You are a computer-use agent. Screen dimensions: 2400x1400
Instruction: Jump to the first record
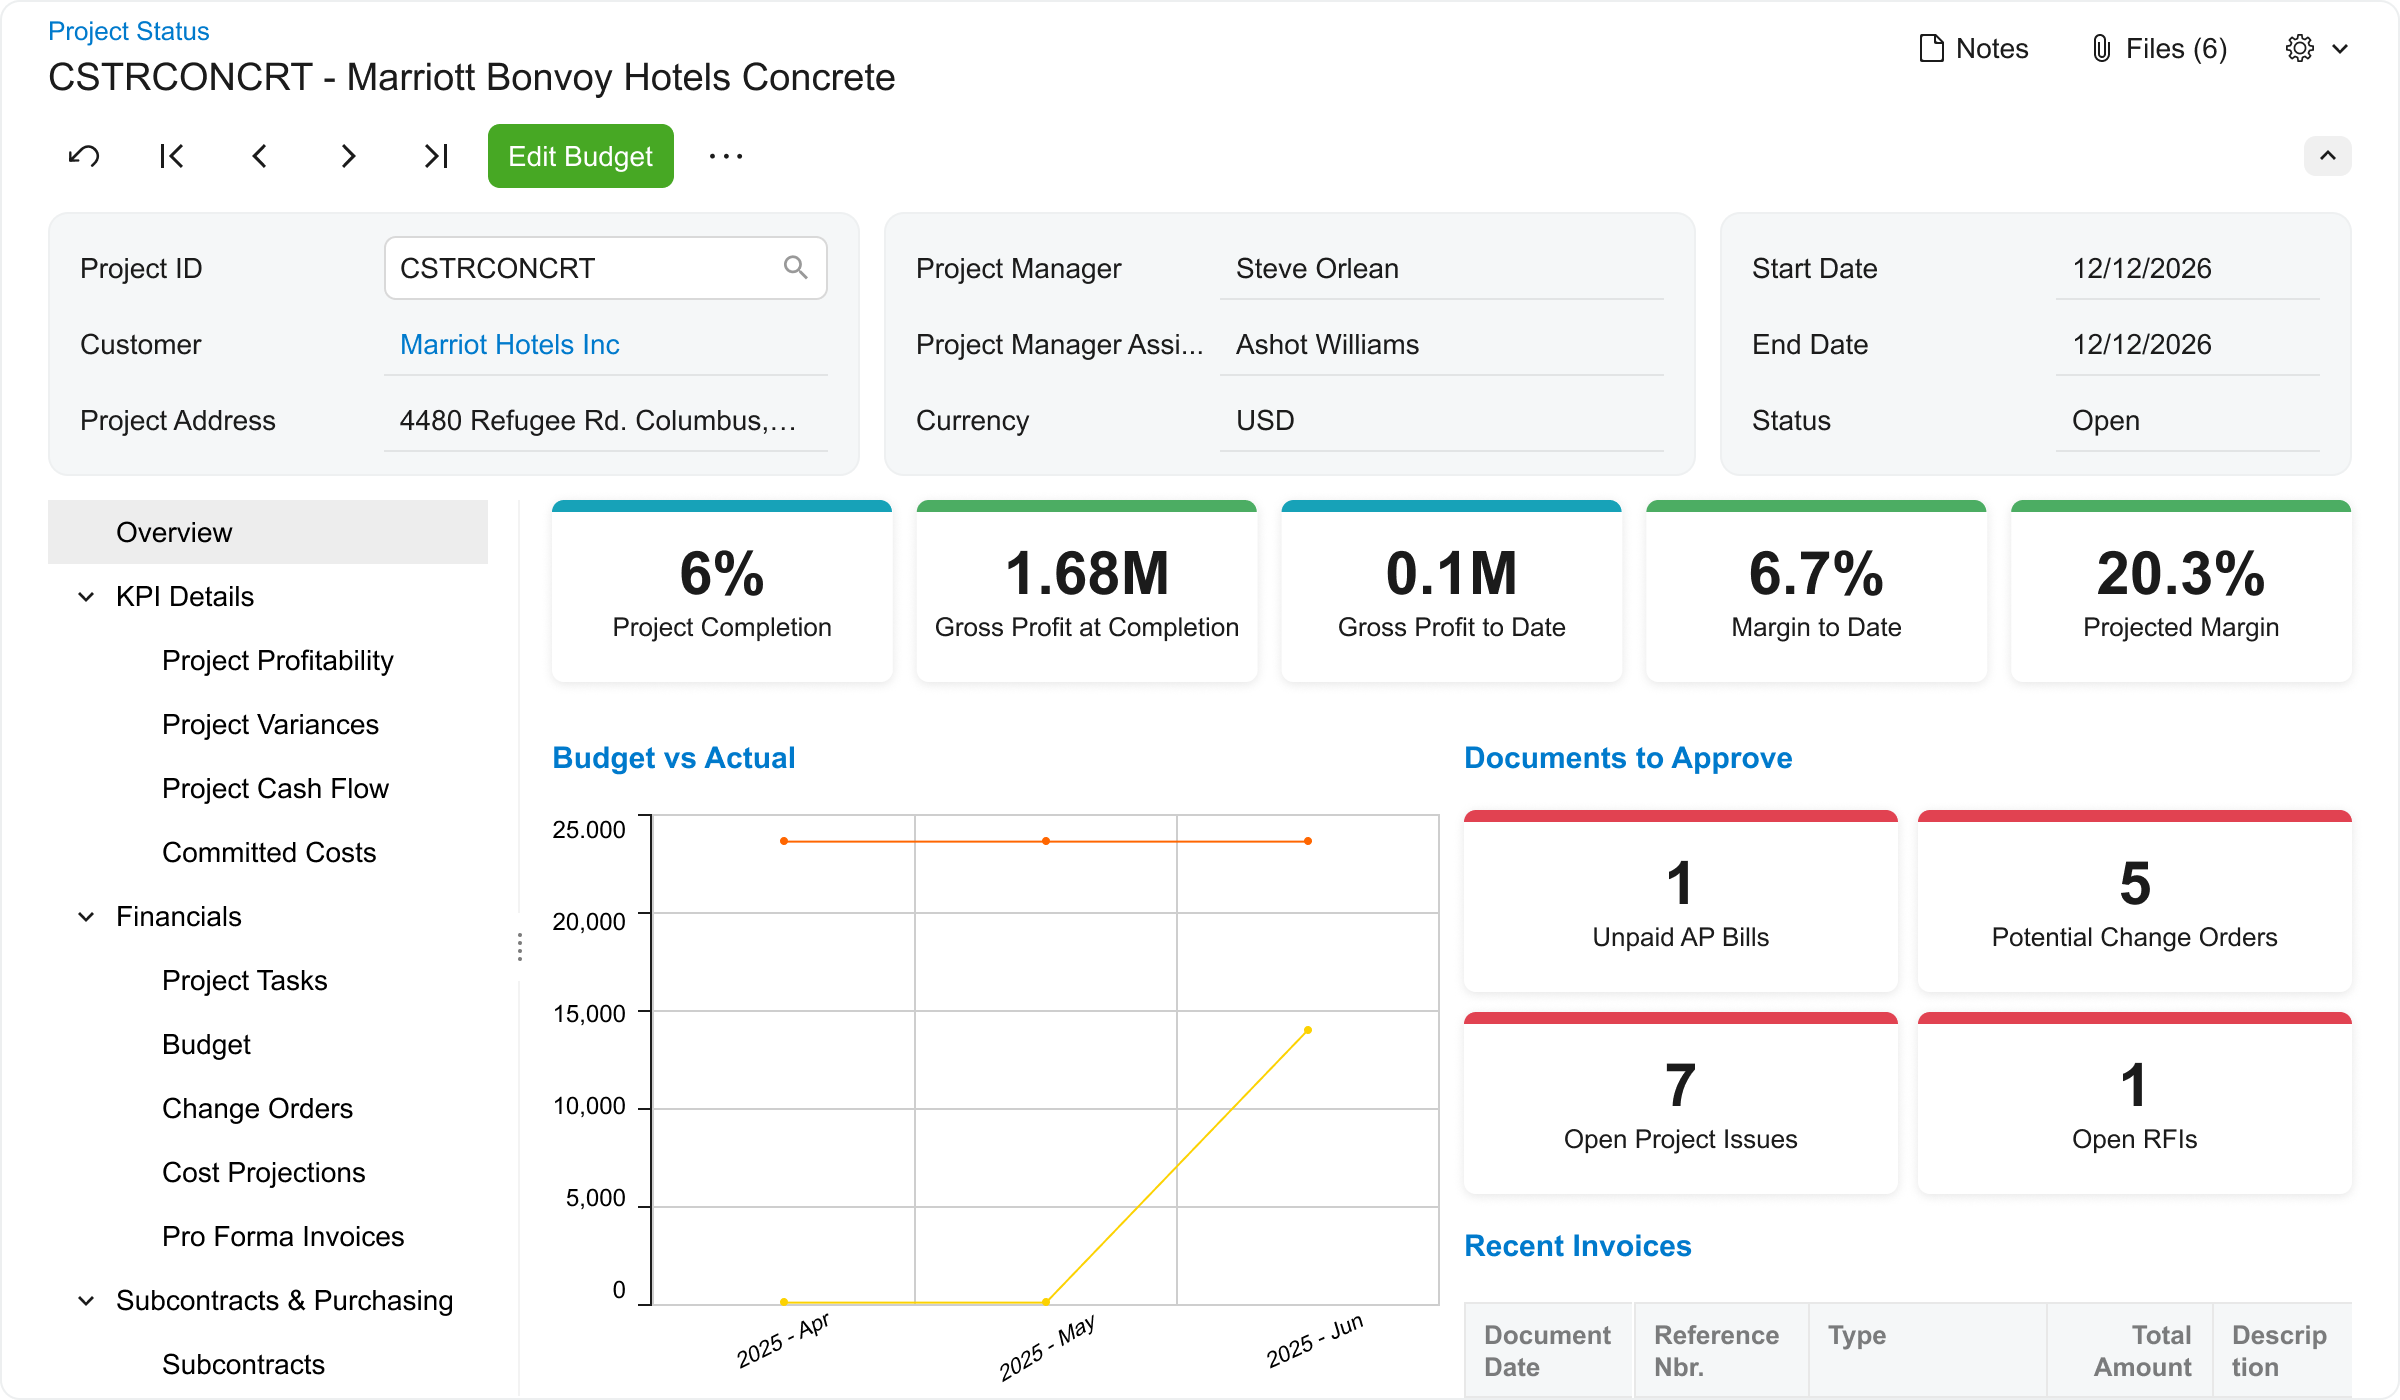point(171,156)
